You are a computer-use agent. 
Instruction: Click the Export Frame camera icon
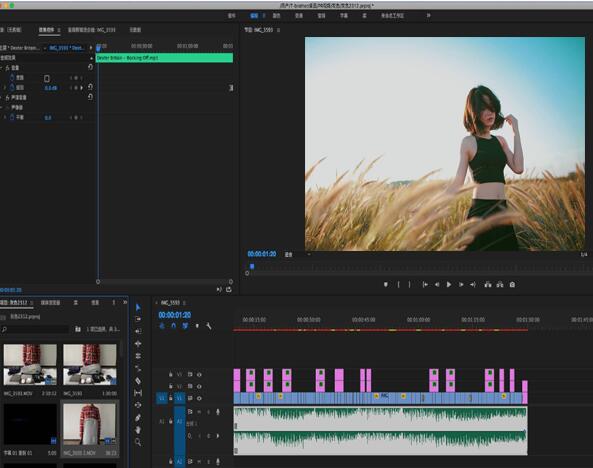coord(512,285)
